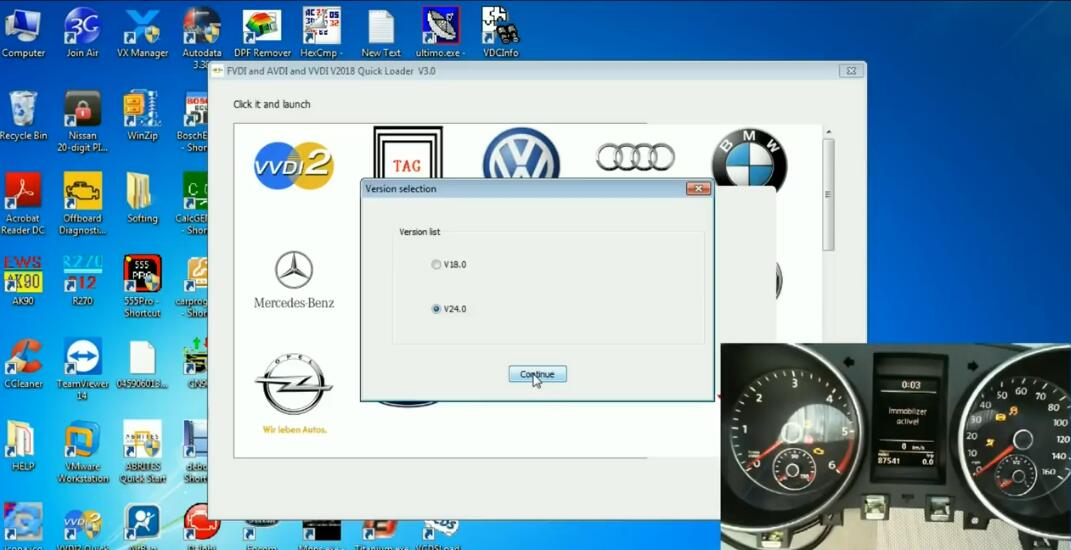This screenshot has height=550, width=1071.
Task: Open DPF Remover desktop shortcut
Action: pyautogui.click(x=262, y=32)
